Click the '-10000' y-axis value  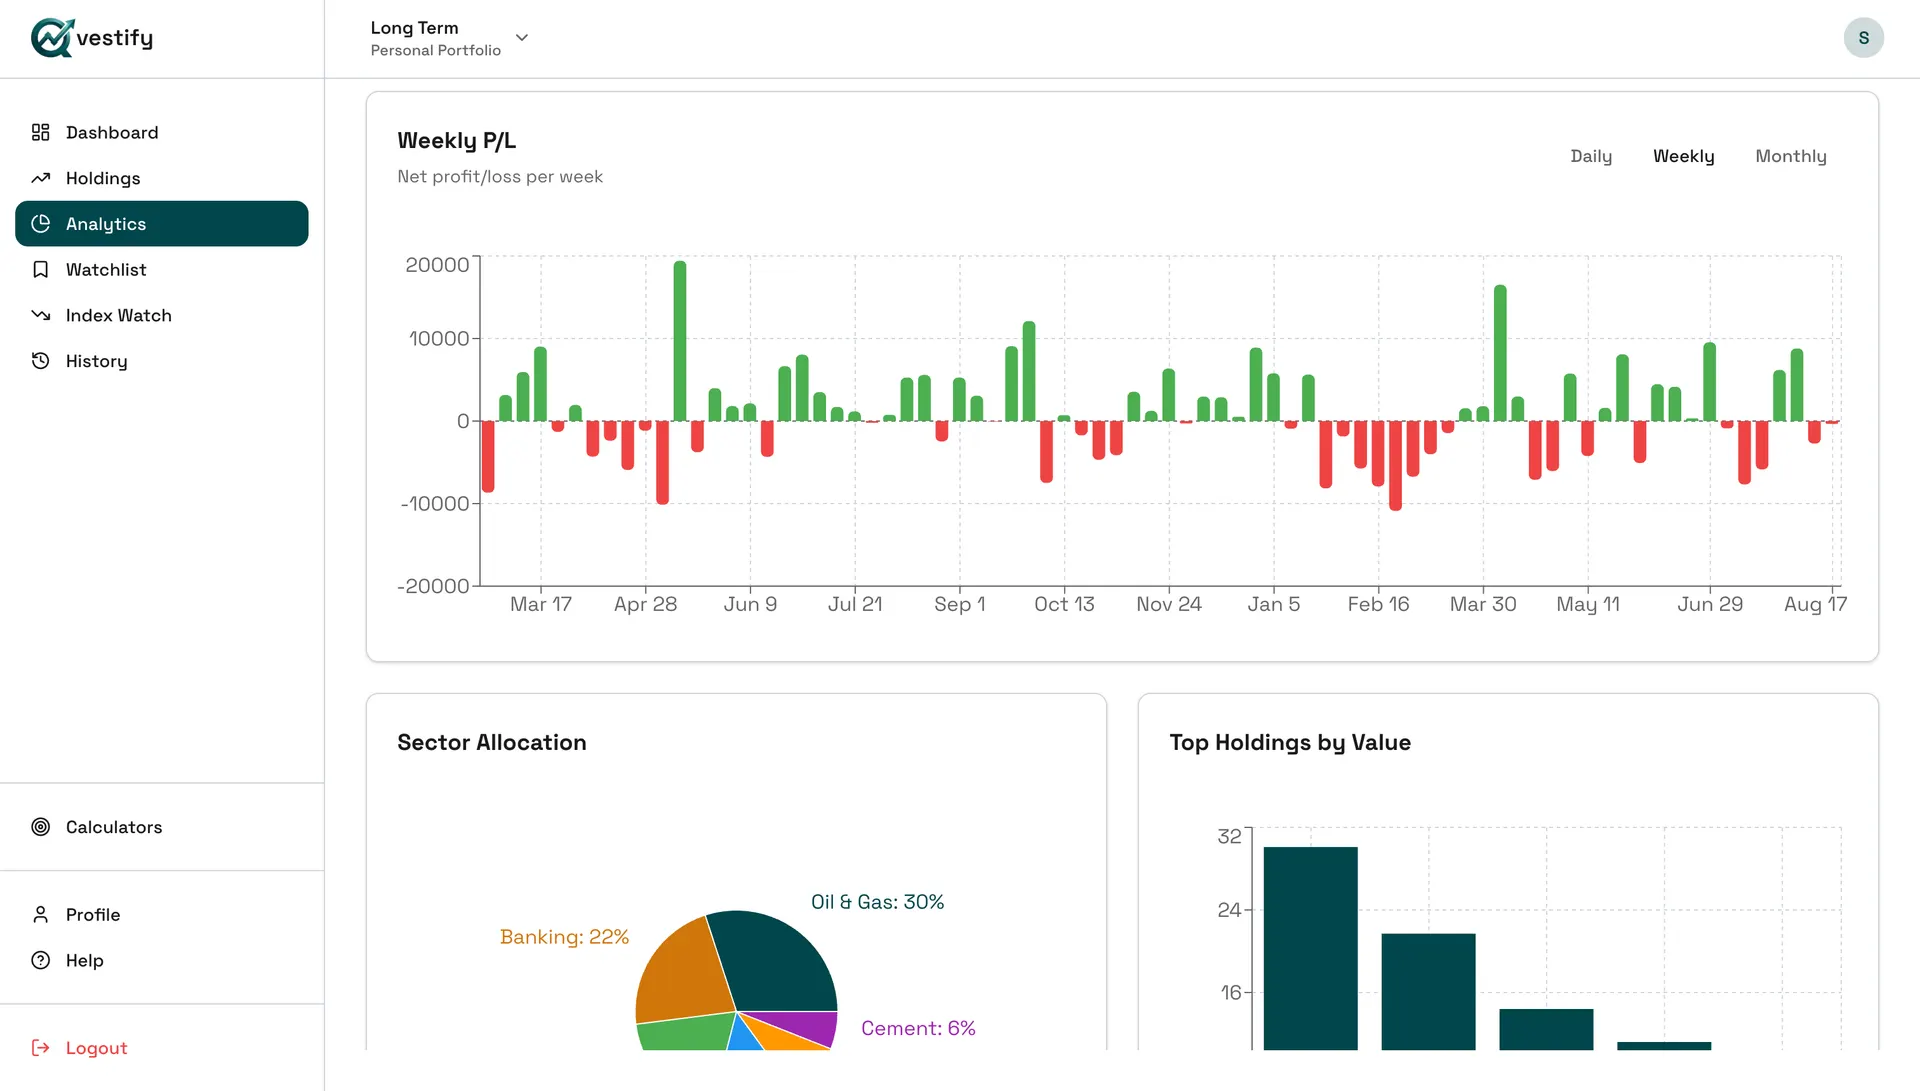pyautogui.click(x=435, y=504)
